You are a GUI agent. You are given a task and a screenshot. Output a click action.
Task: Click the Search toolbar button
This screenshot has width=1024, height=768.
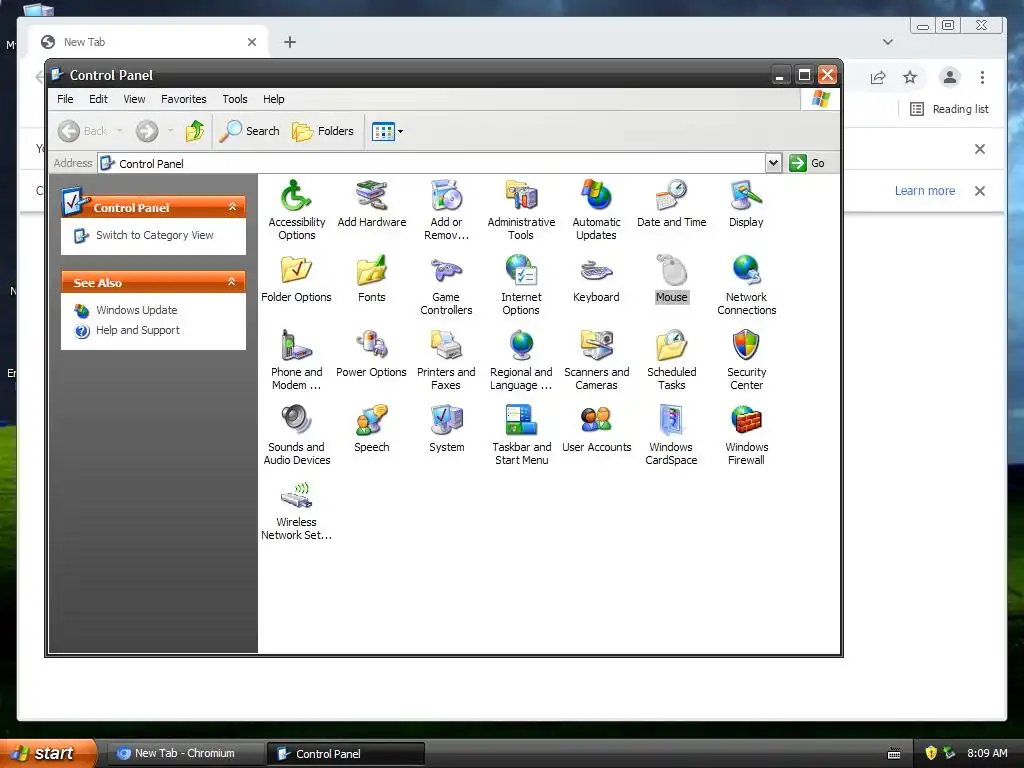[249, 131]
